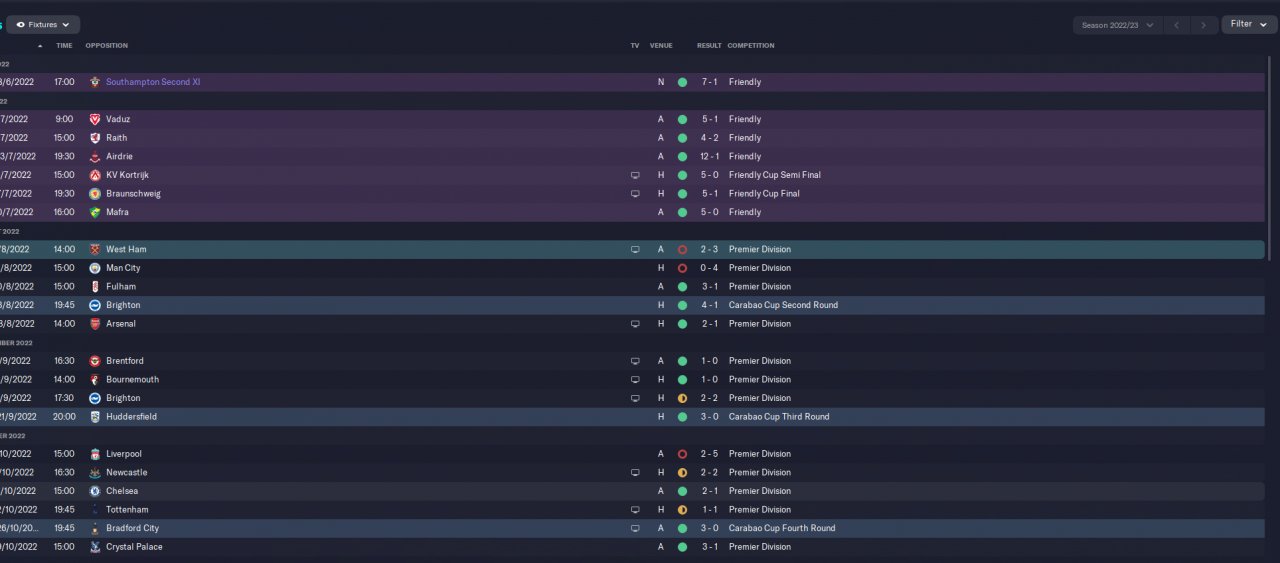1280x563 pixels.
Task: Open the Season 2022/23 selector
Action: point(1116,25)
